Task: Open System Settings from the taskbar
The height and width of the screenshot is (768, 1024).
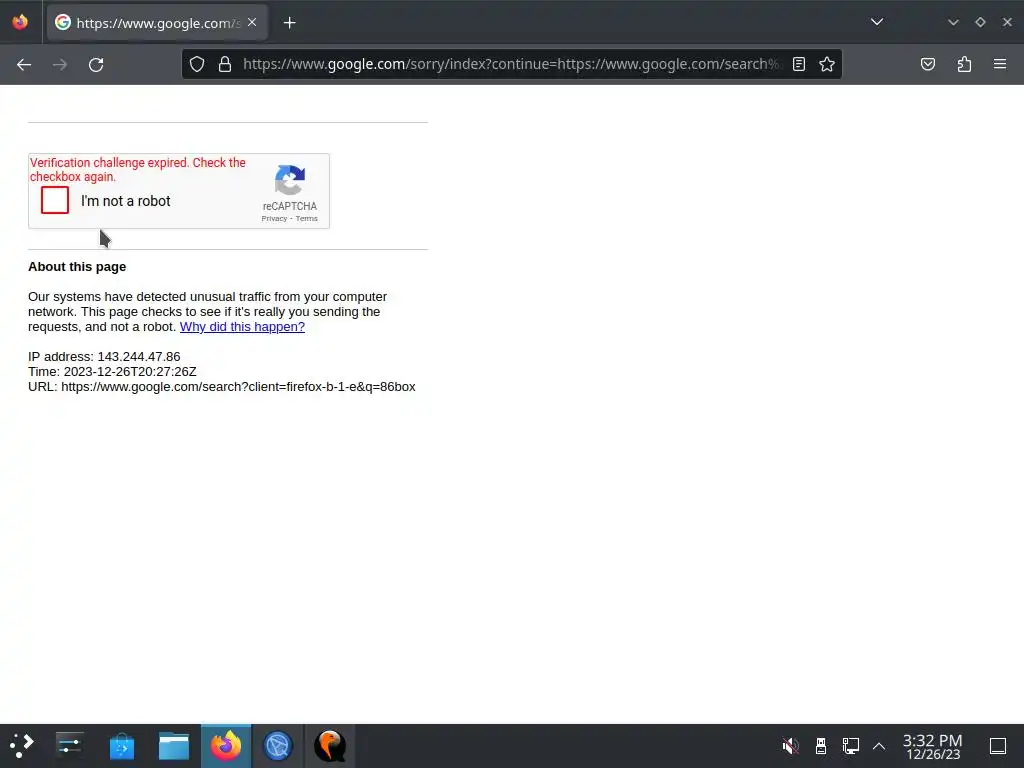Action: 69,745
